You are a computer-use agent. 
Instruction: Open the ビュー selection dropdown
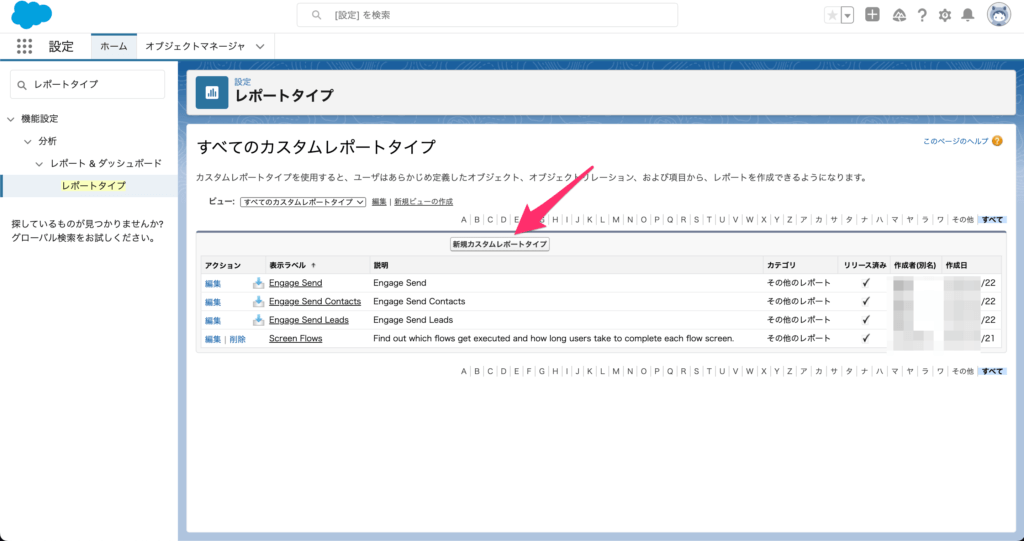pos(303,202)
